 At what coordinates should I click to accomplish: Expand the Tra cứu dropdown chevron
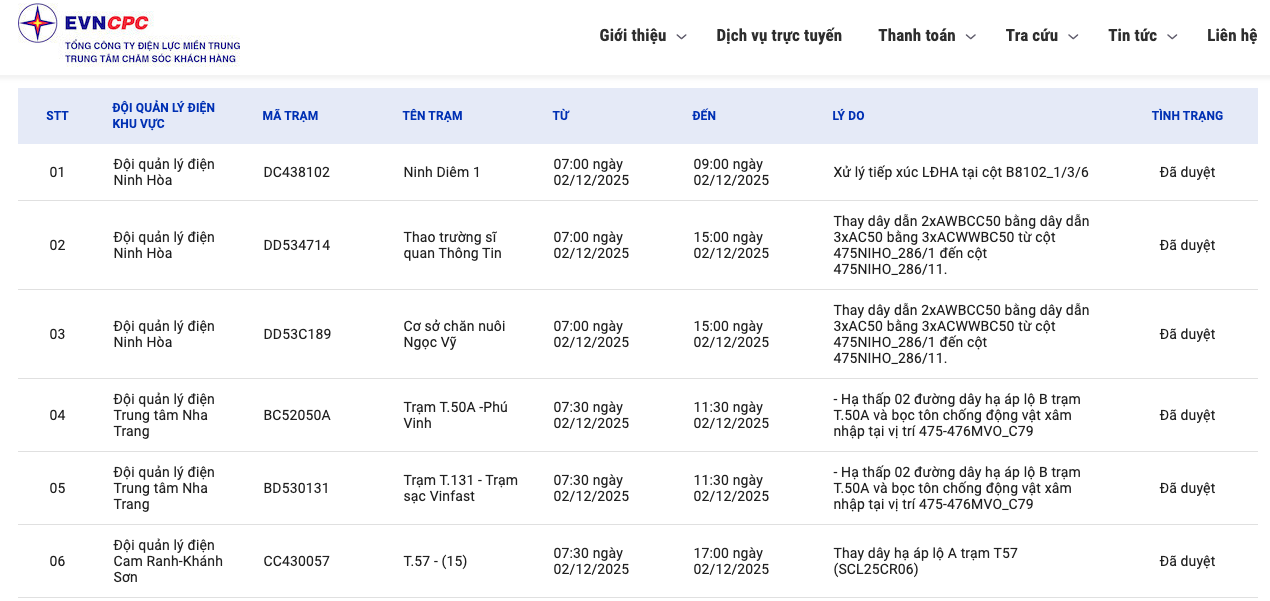(1073, 37)
